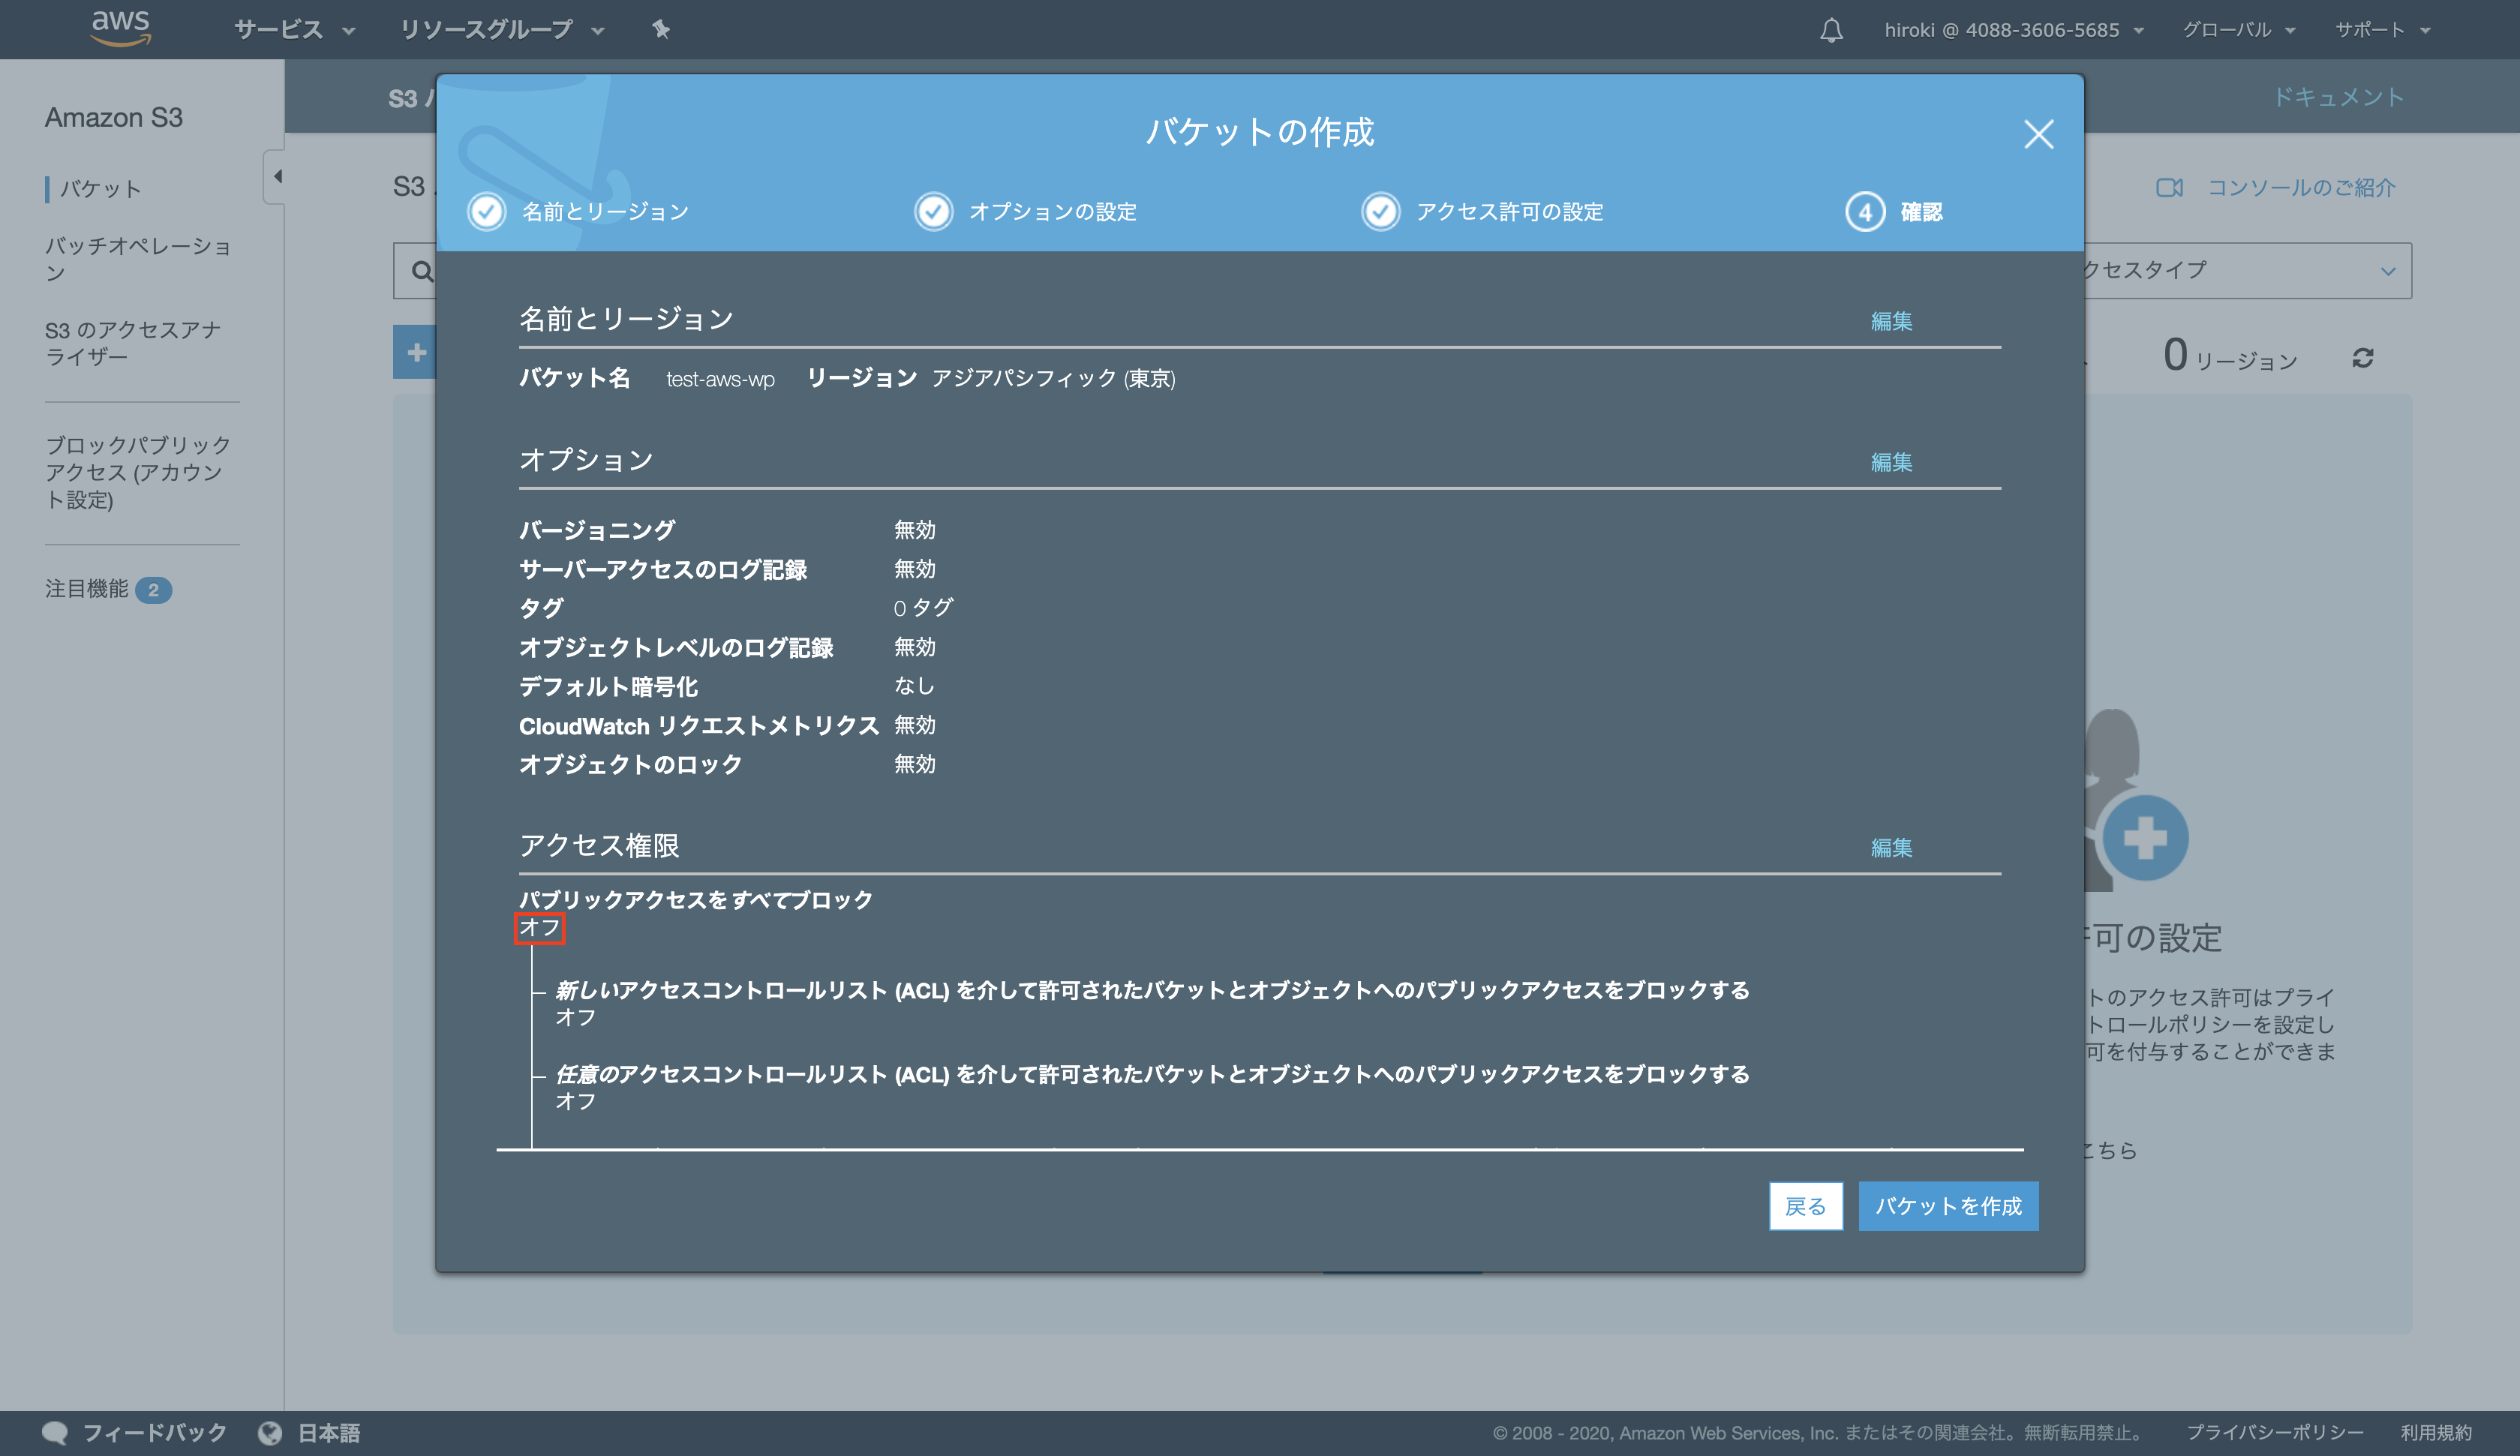The image size is (2520, 1456).
Task: Click the globe icon next to 日本語
Action: pos(269,1432)
